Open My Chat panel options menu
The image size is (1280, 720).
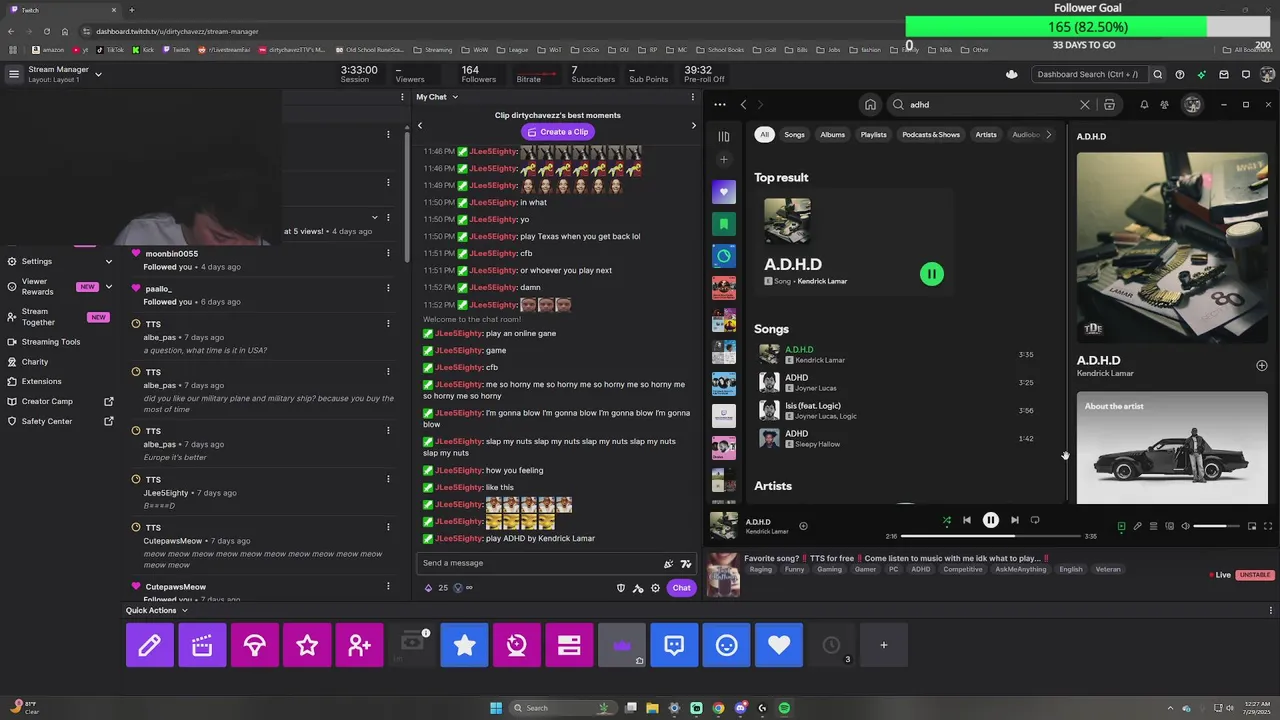tap(692, 97)
